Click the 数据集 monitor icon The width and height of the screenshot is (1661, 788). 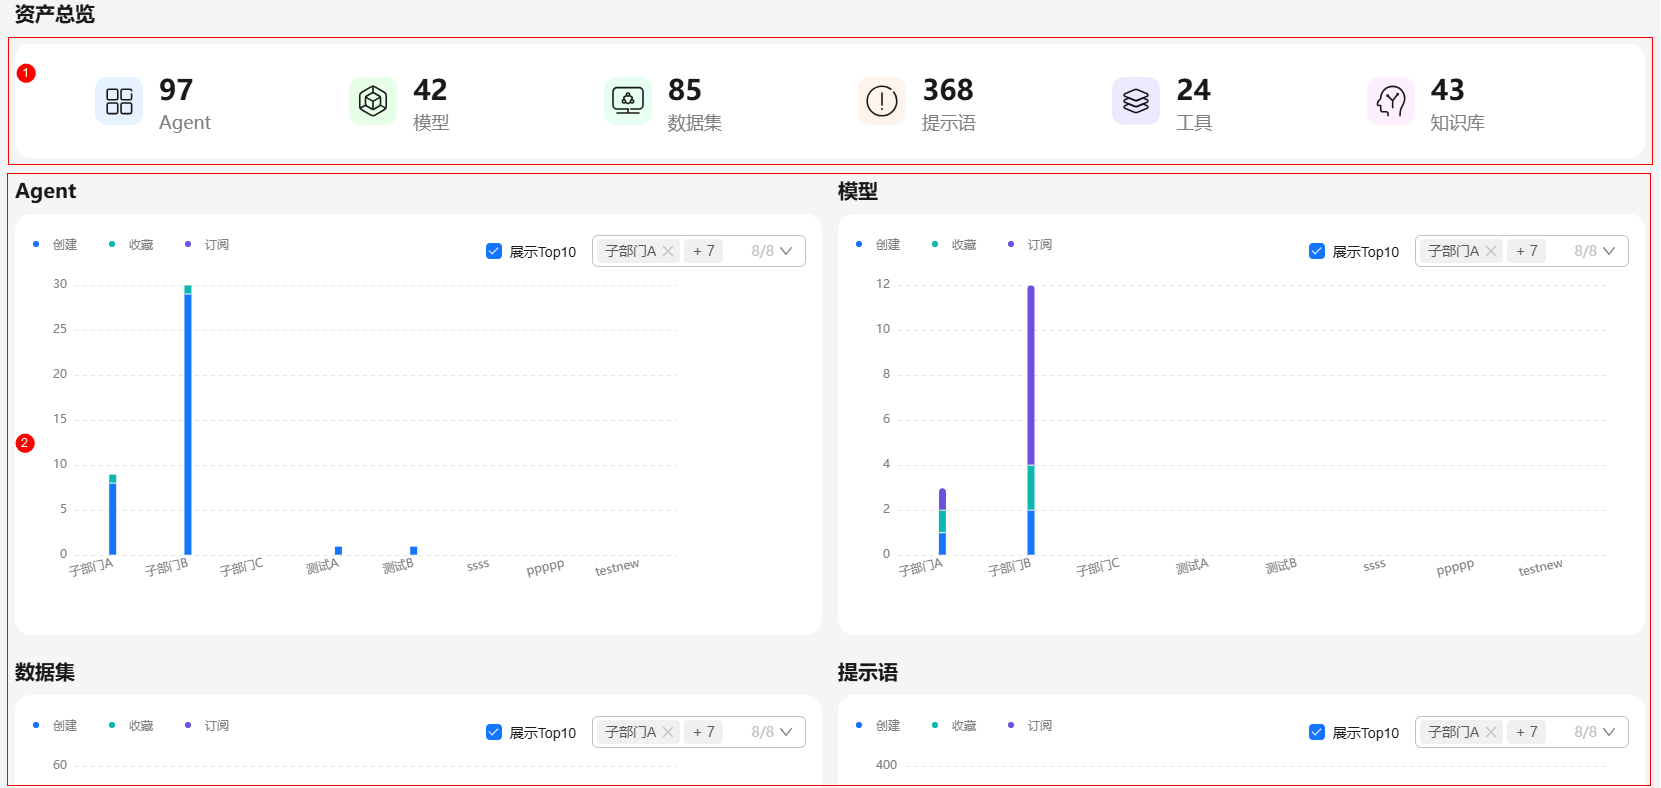click(628, 101)
